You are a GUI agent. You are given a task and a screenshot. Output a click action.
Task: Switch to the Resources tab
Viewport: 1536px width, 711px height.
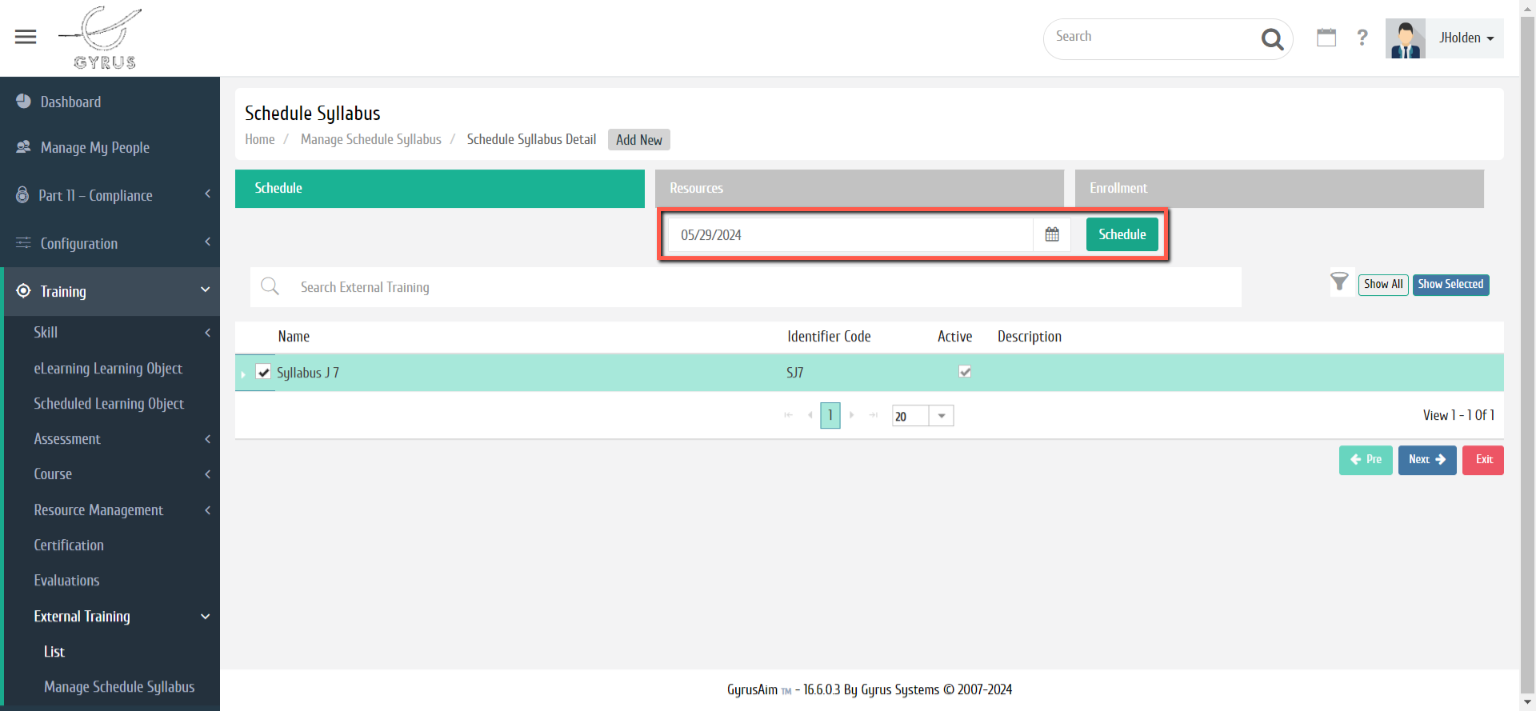coord(859,188)
